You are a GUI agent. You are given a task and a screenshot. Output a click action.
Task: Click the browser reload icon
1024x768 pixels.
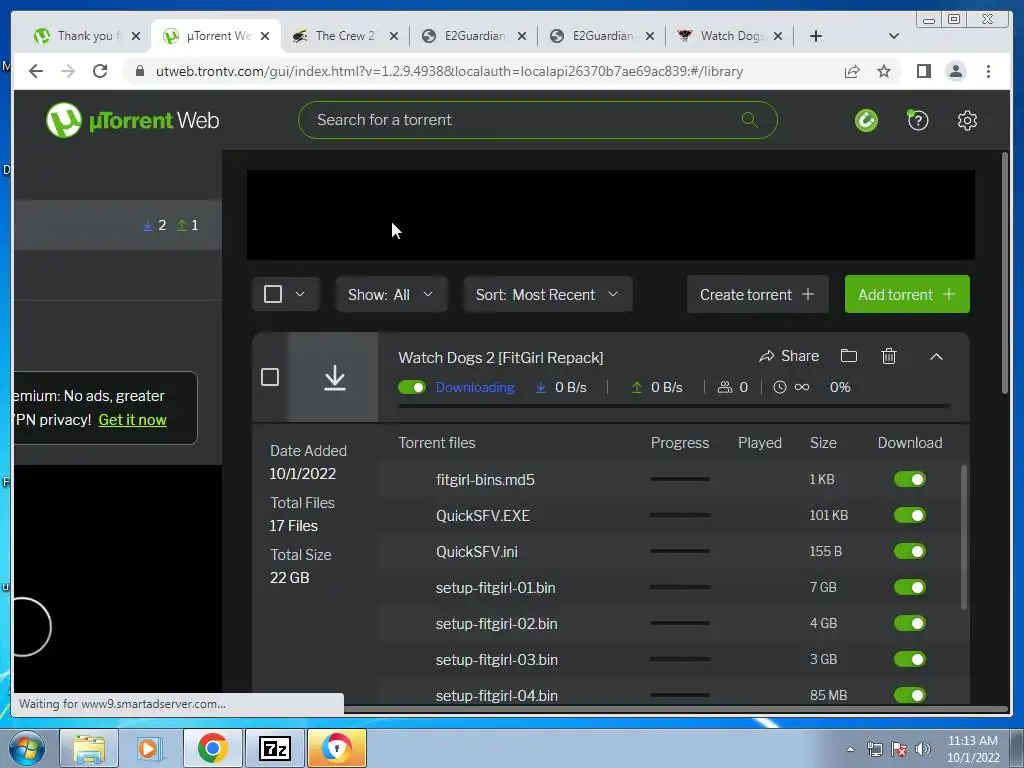[100, 71]
